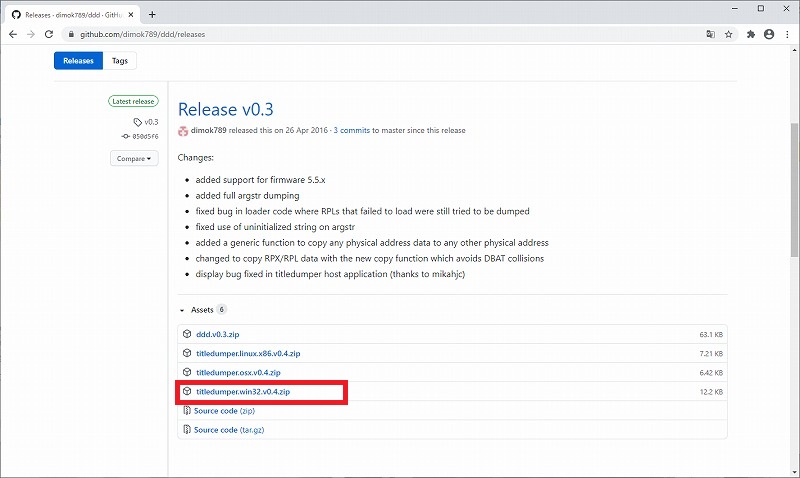The width and height of the screenshot is (800, 478).
Task: Click file icon beside Source code (tar.gz)
Action: pyautogui.click(x=187, y=430)
